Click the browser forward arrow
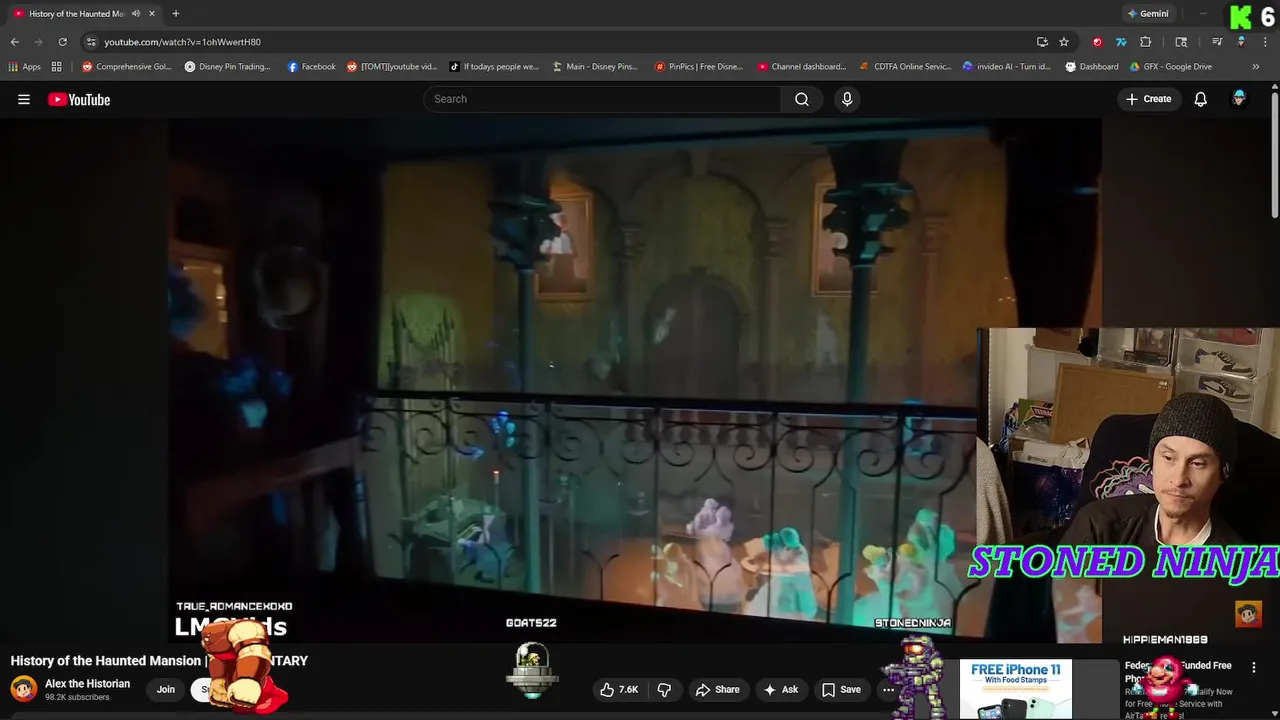 (39, 42)
